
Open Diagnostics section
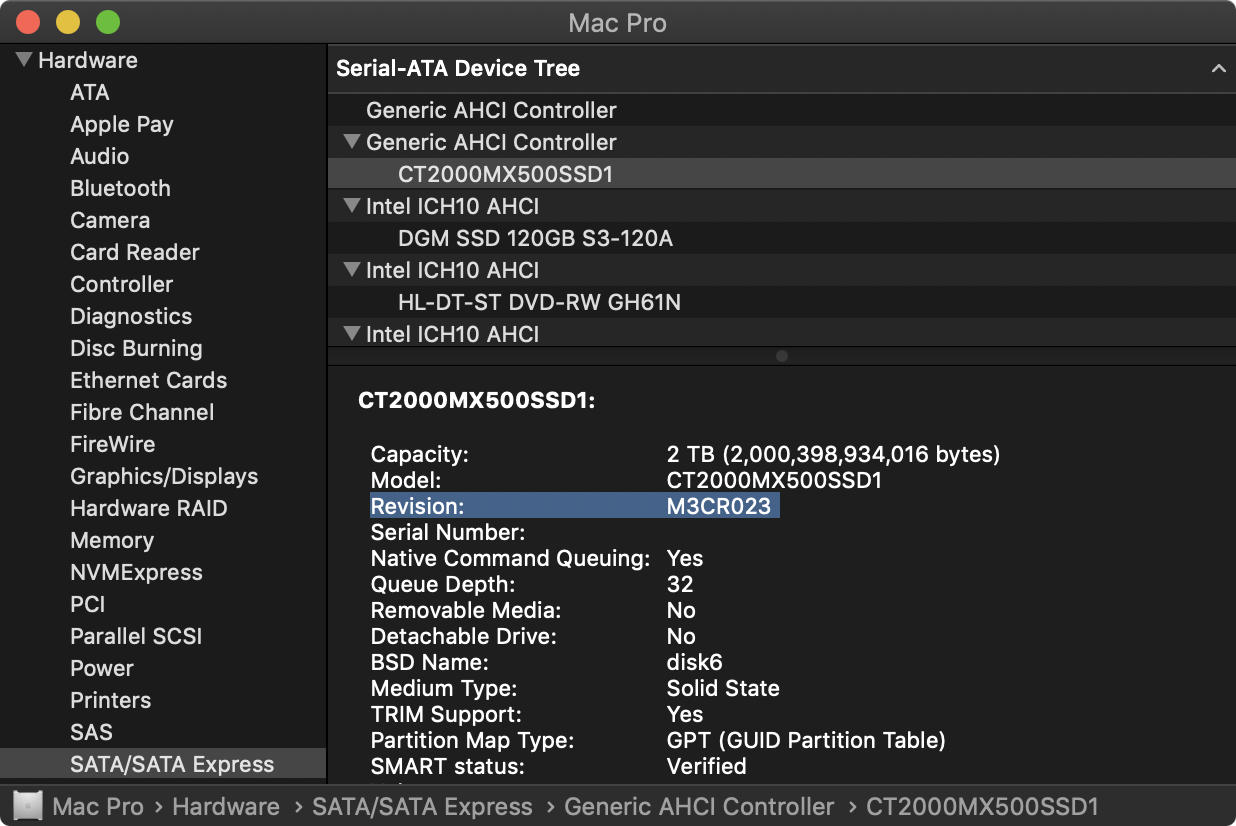pos(131,316)
